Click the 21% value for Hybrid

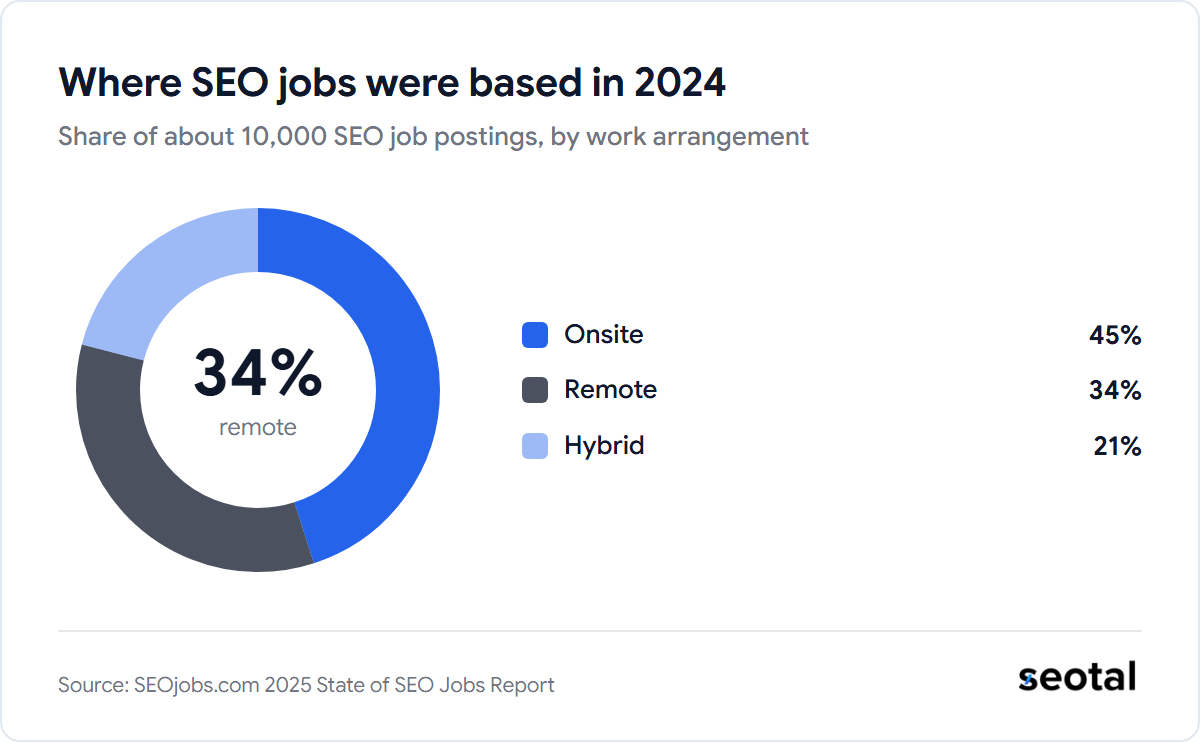tap(1117, 446)
